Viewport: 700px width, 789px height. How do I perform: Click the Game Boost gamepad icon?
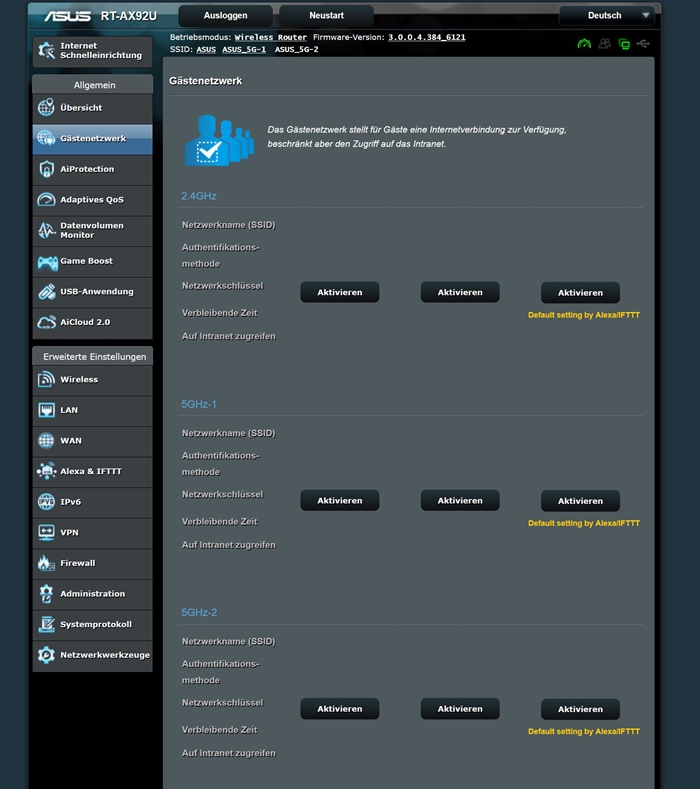point(47,262)
